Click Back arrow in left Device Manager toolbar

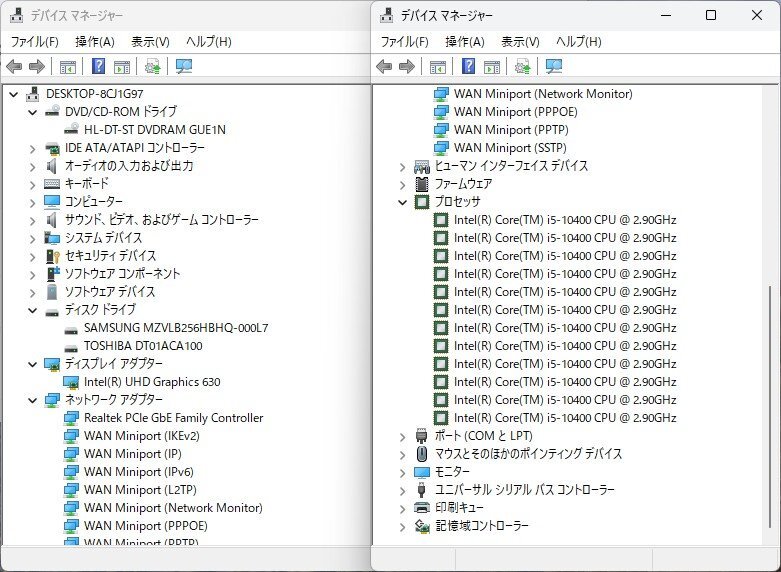(14, 66)
